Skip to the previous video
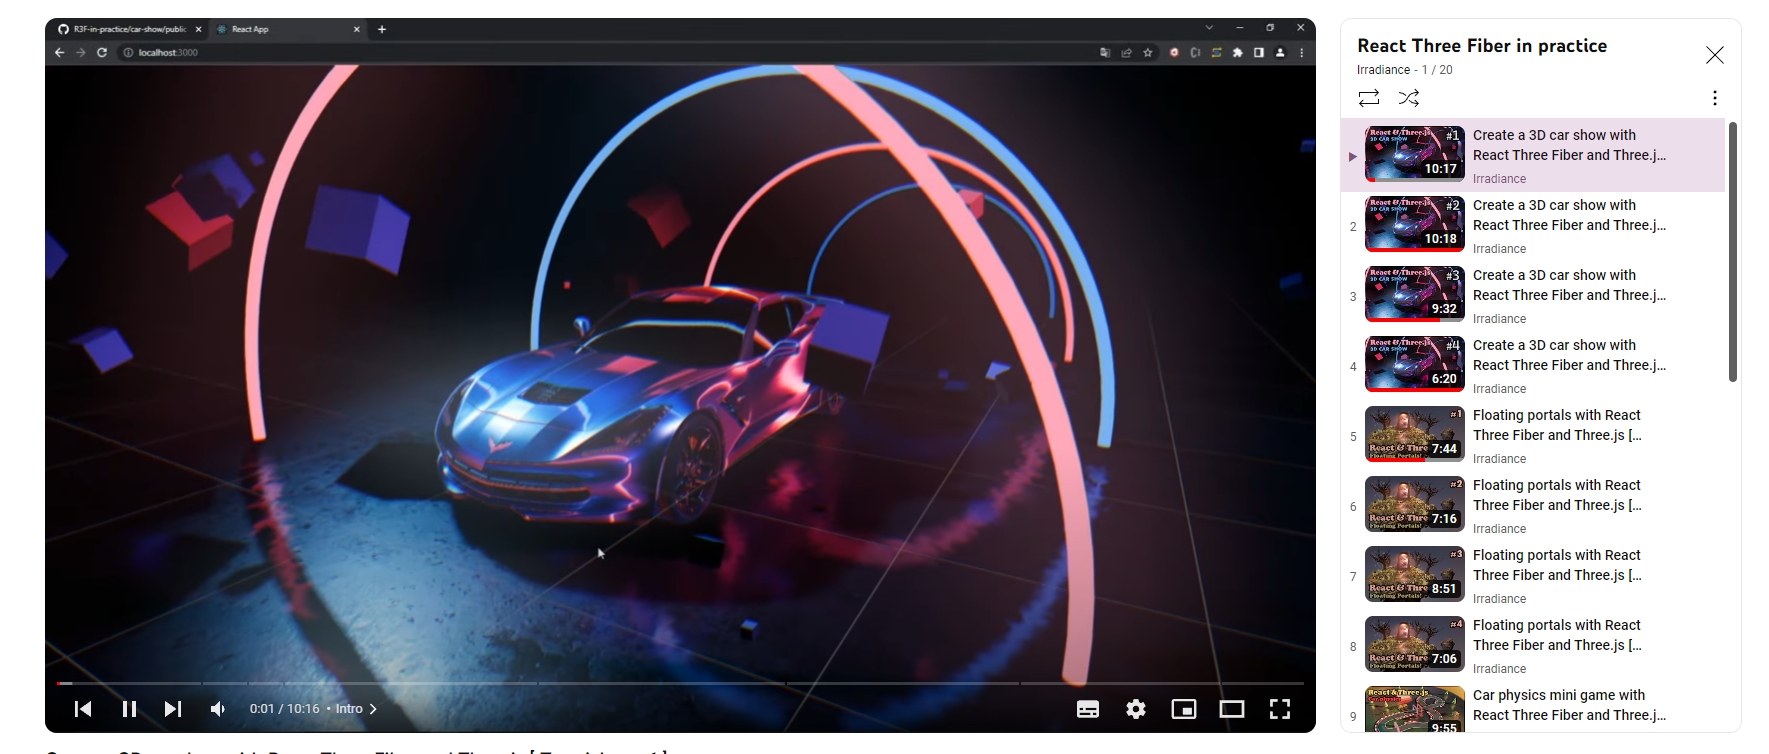 pyautogui.click(x=83, y=709)
